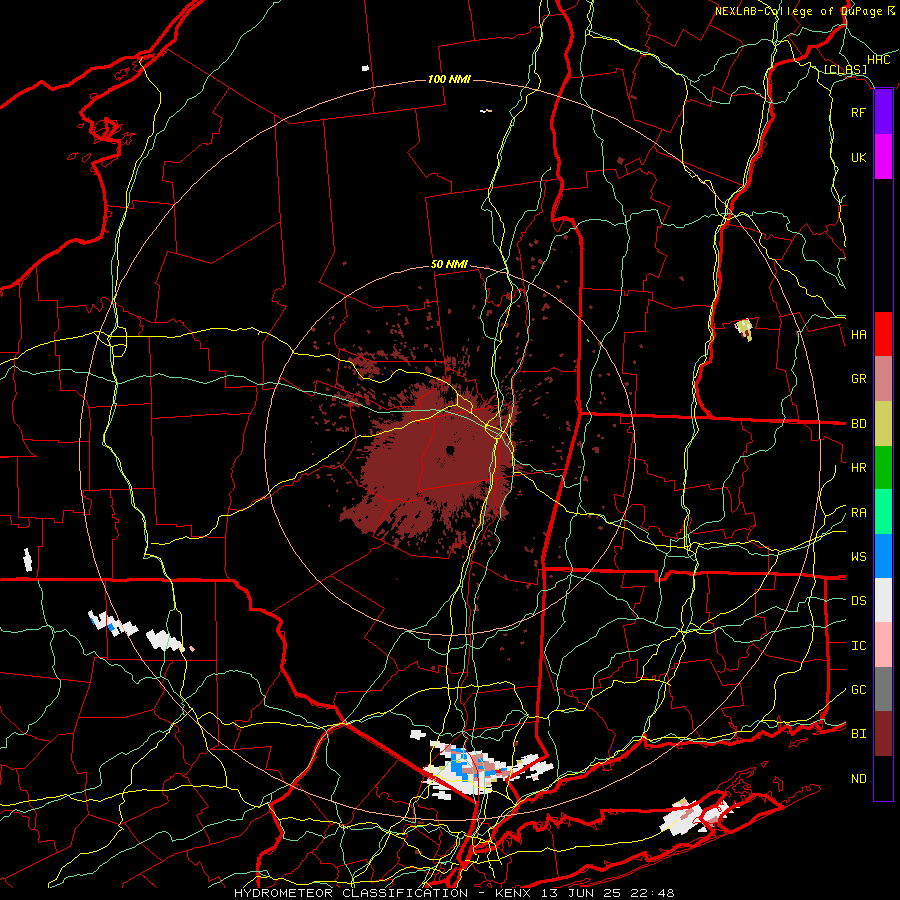Click the dark red BI legend swatch
The height and width of the screenshot is (900, 900).
883,734
